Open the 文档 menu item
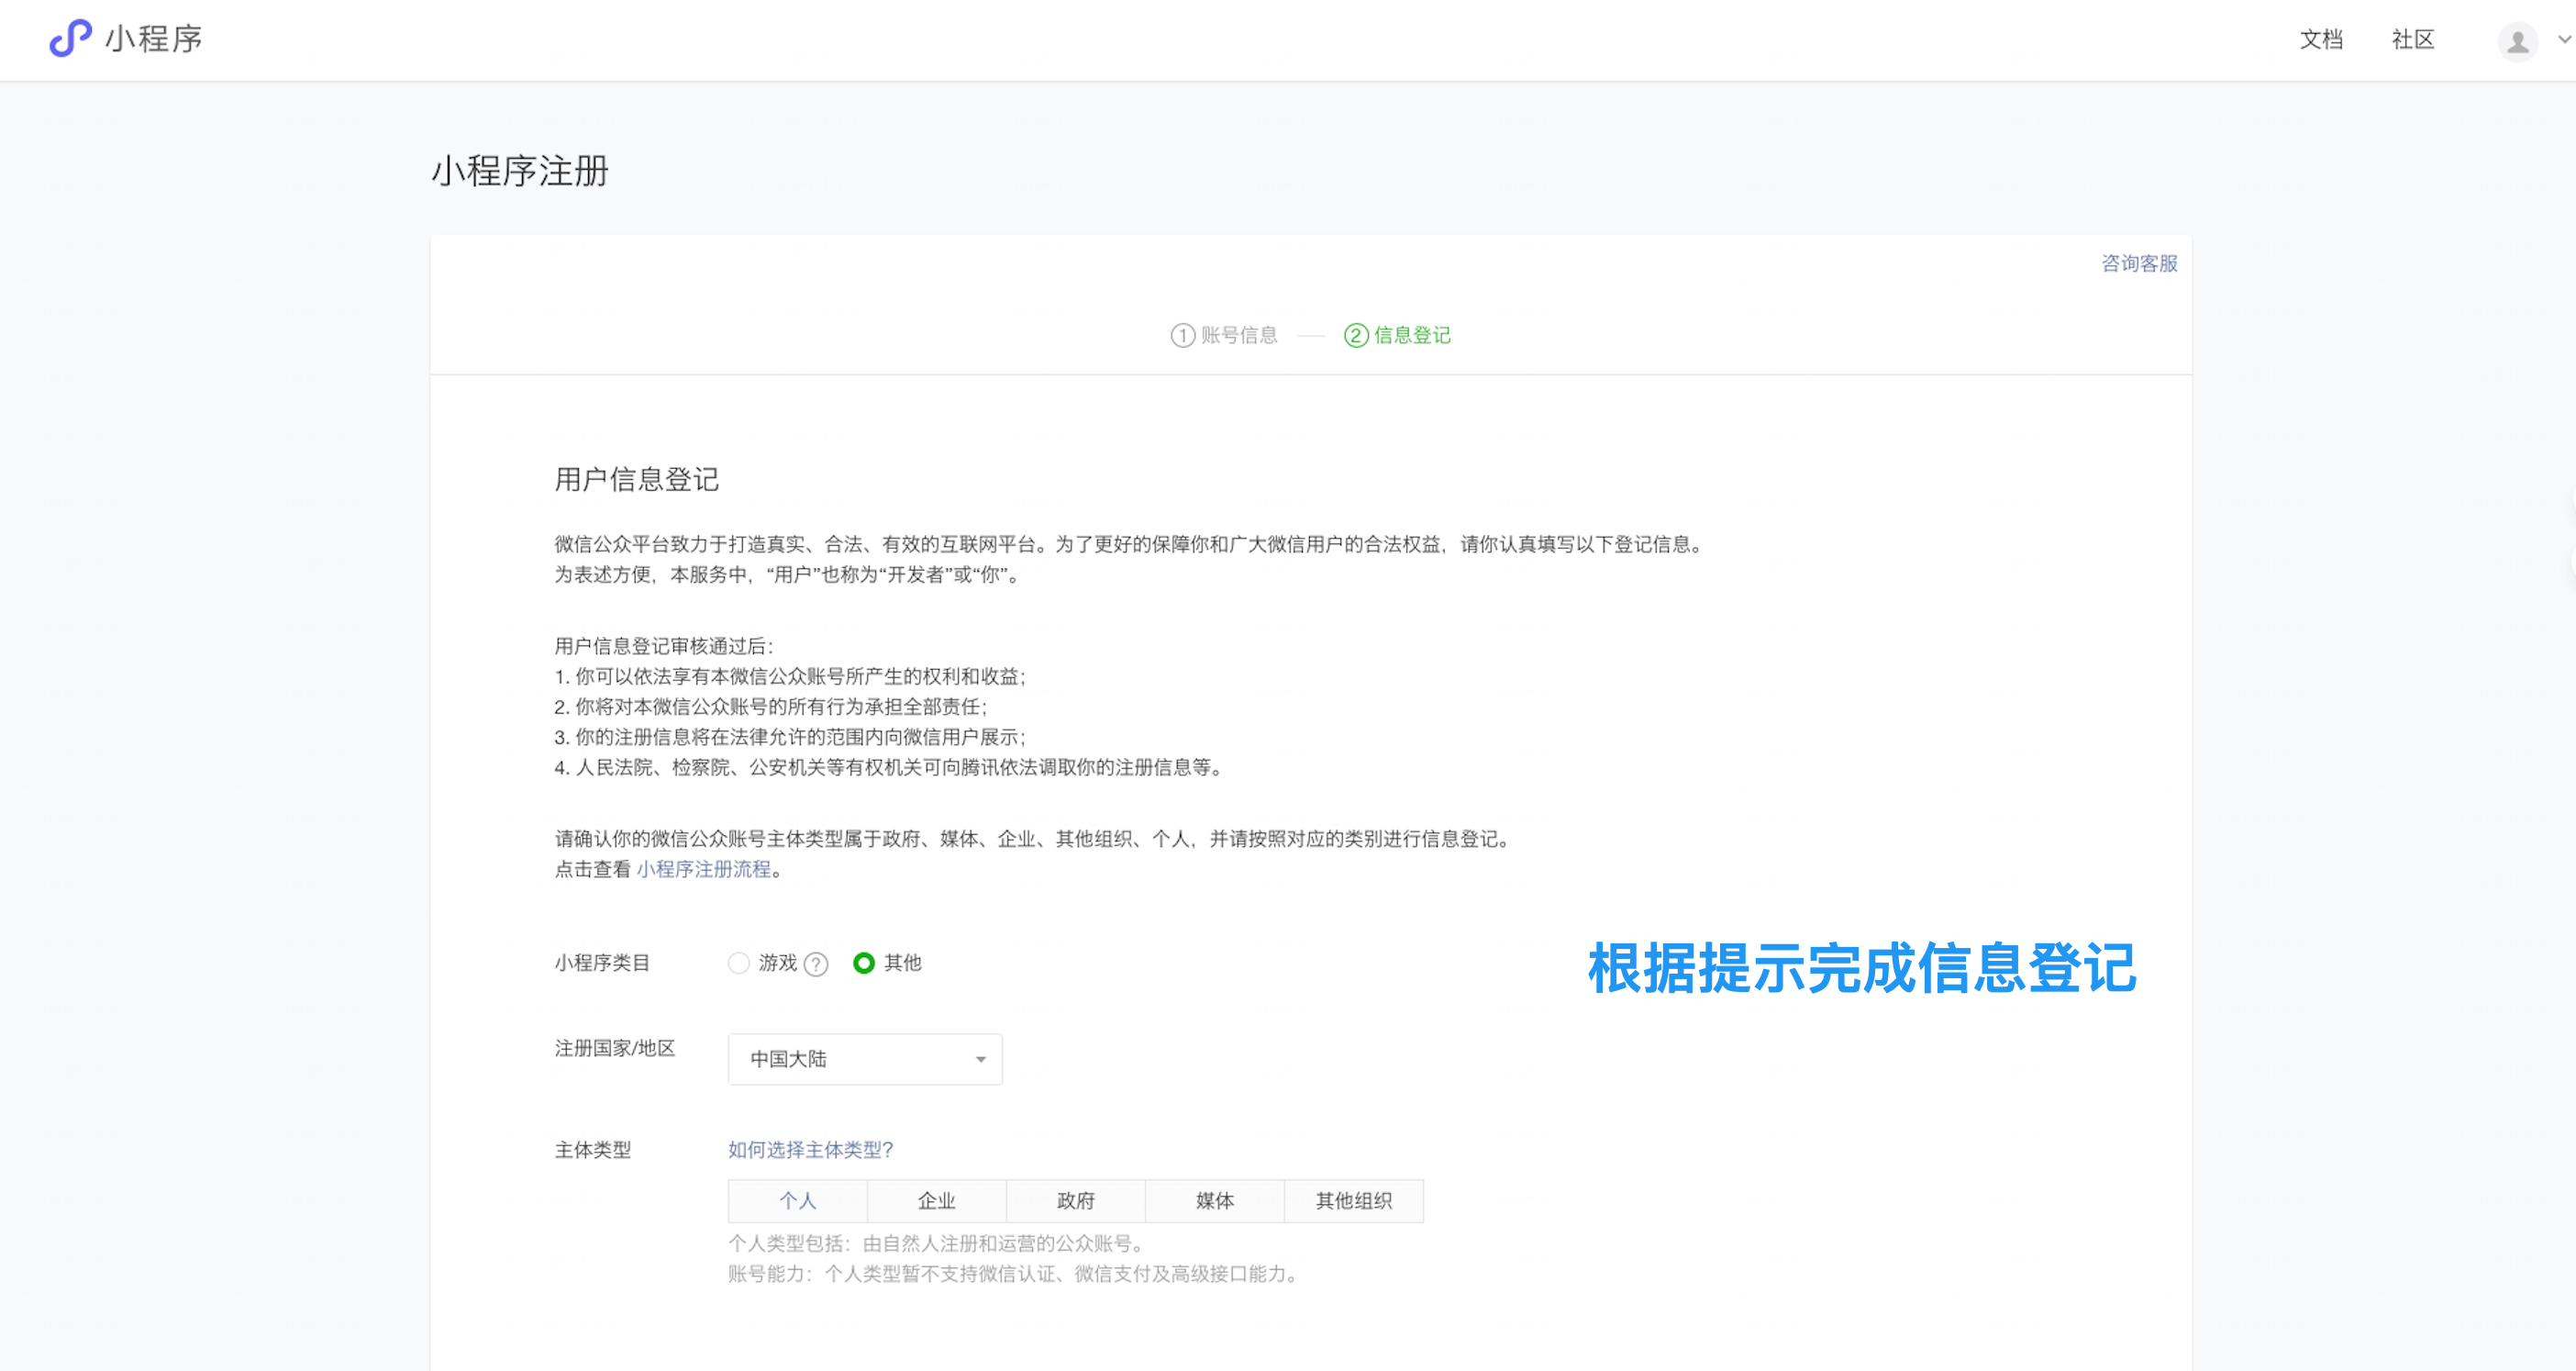 pyautogui.click(x=2321, y=39)
